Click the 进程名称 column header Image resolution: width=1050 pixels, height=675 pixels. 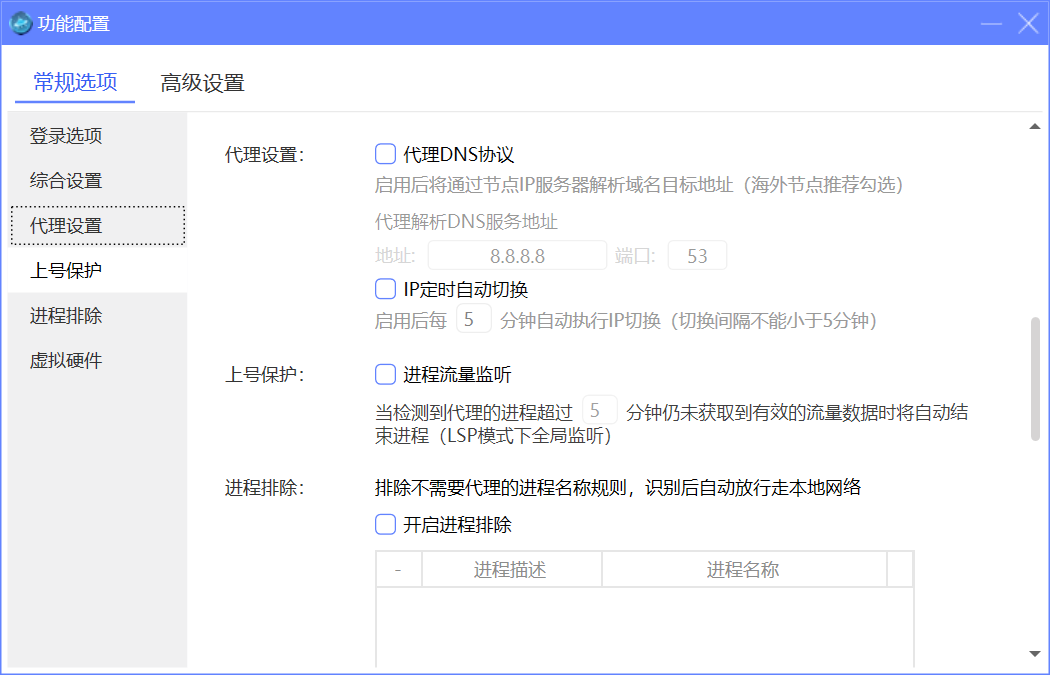743,570
